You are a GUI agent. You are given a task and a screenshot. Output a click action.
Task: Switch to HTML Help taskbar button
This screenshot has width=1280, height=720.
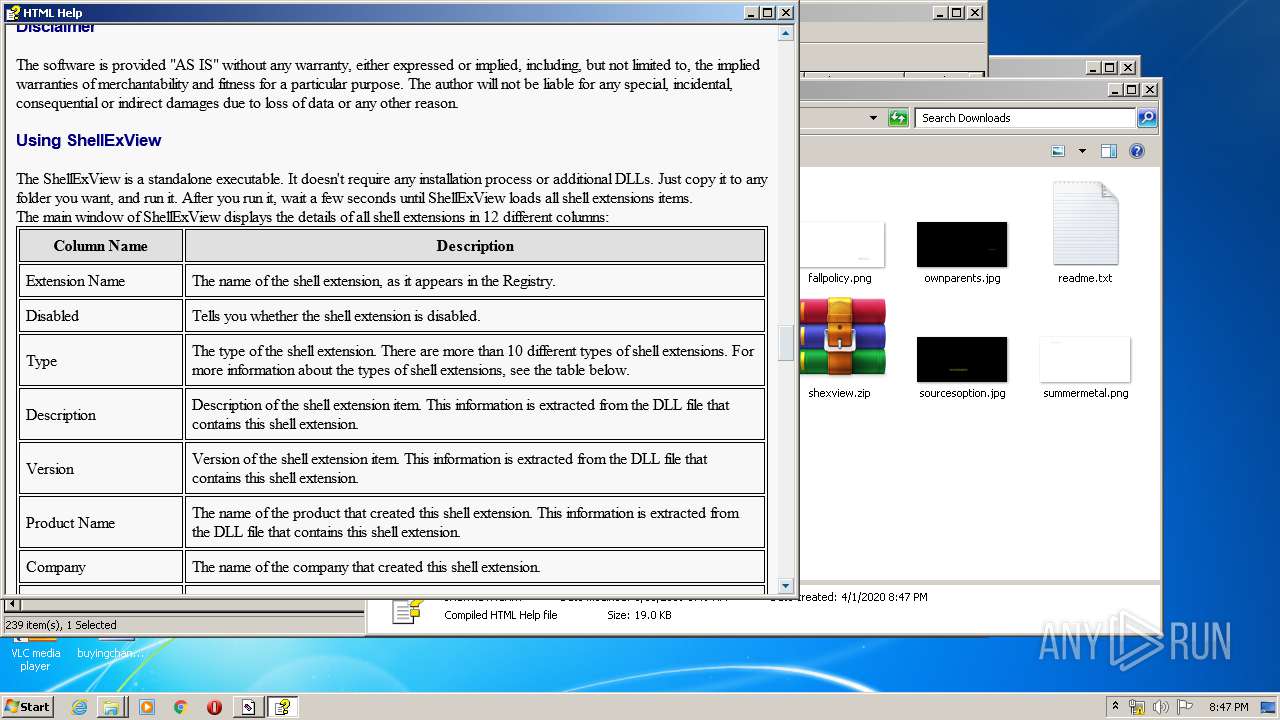tap(282, 707)
